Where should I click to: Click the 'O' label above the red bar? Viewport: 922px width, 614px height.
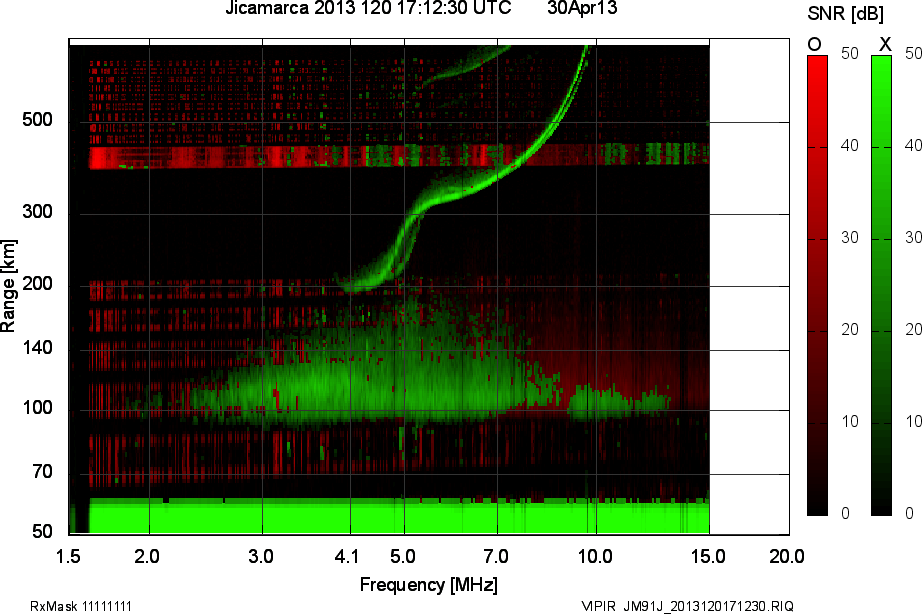click(814, 45)
